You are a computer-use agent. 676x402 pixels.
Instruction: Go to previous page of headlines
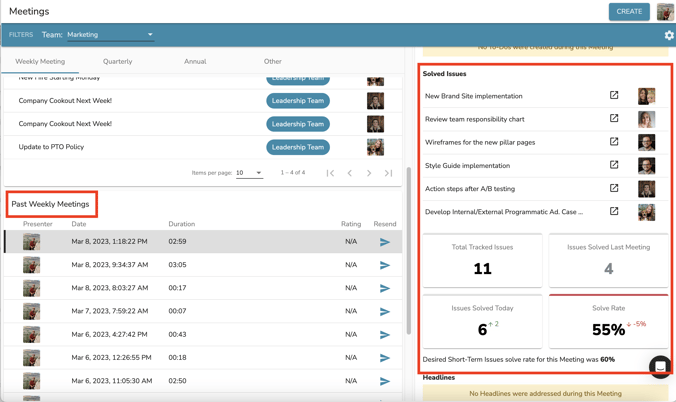click(x=350, y=173)
